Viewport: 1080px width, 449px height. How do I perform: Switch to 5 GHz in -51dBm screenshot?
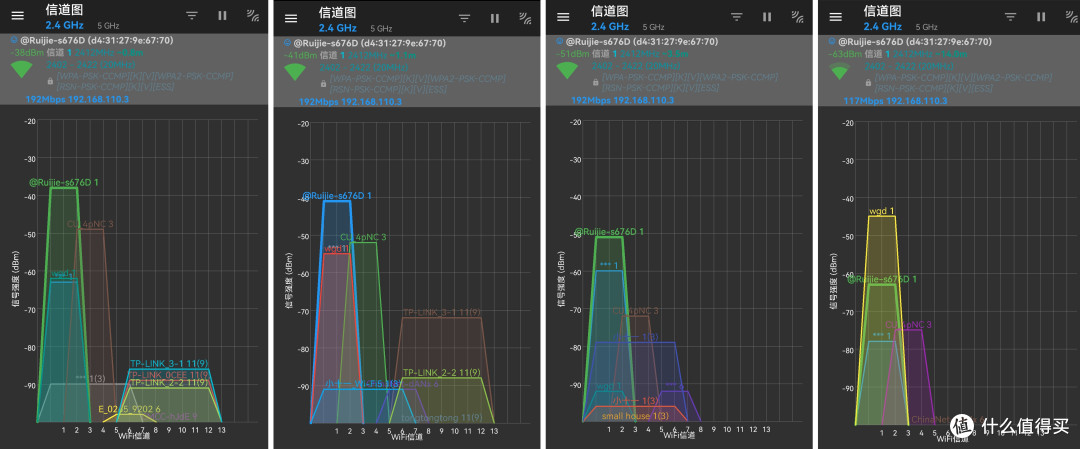pyautogui.click(x=653, y=26)
